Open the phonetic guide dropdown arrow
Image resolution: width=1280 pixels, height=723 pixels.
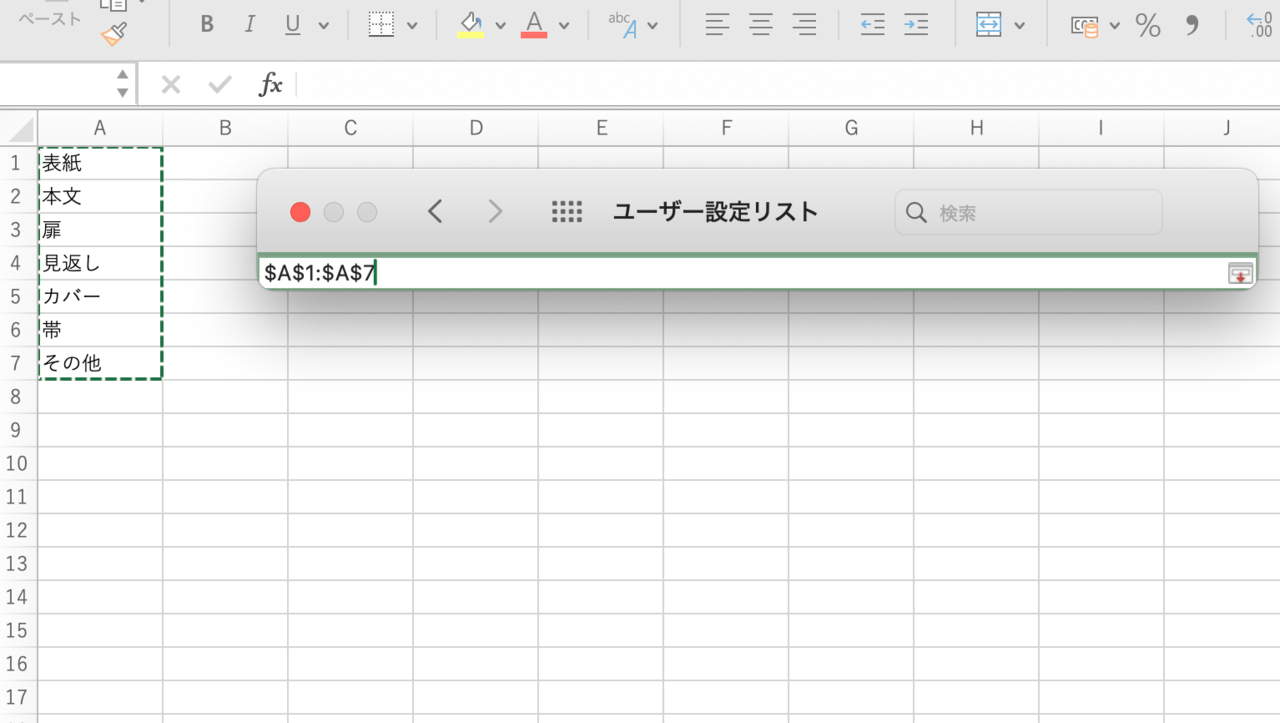[653, 26]
